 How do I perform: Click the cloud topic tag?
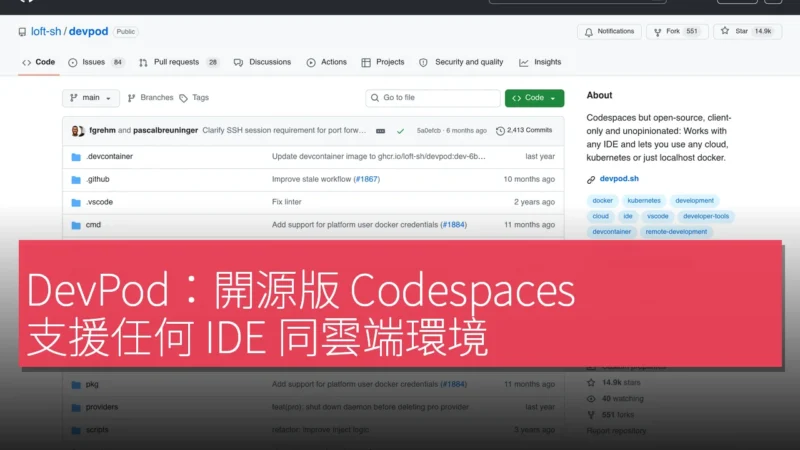[601, 216]
